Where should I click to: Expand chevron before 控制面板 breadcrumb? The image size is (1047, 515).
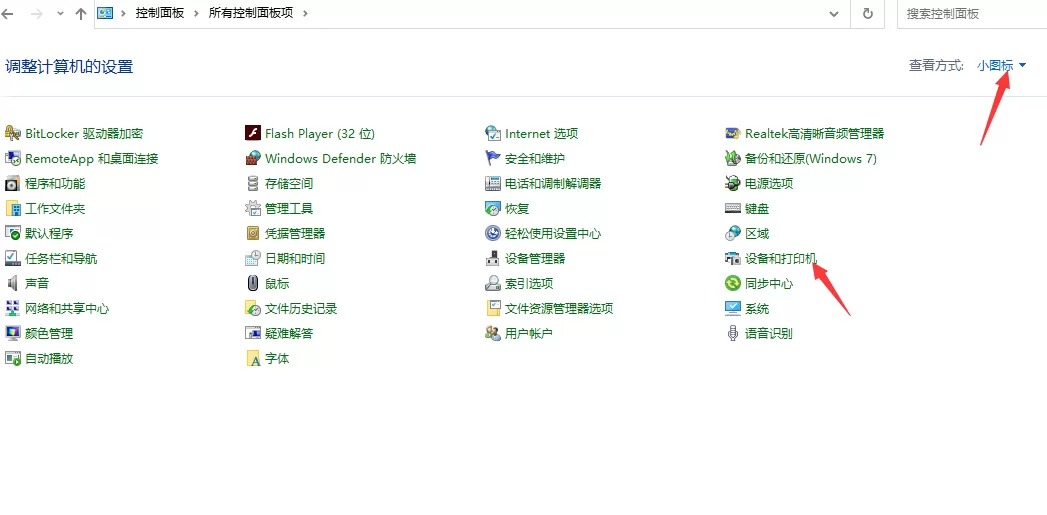coord(124,13)
